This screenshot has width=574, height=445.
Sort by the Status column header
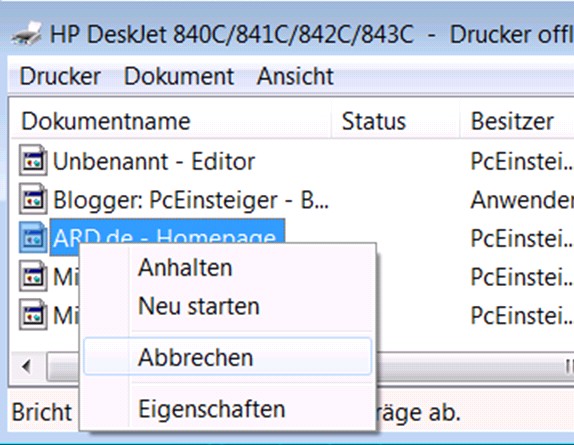pos(395,121)
